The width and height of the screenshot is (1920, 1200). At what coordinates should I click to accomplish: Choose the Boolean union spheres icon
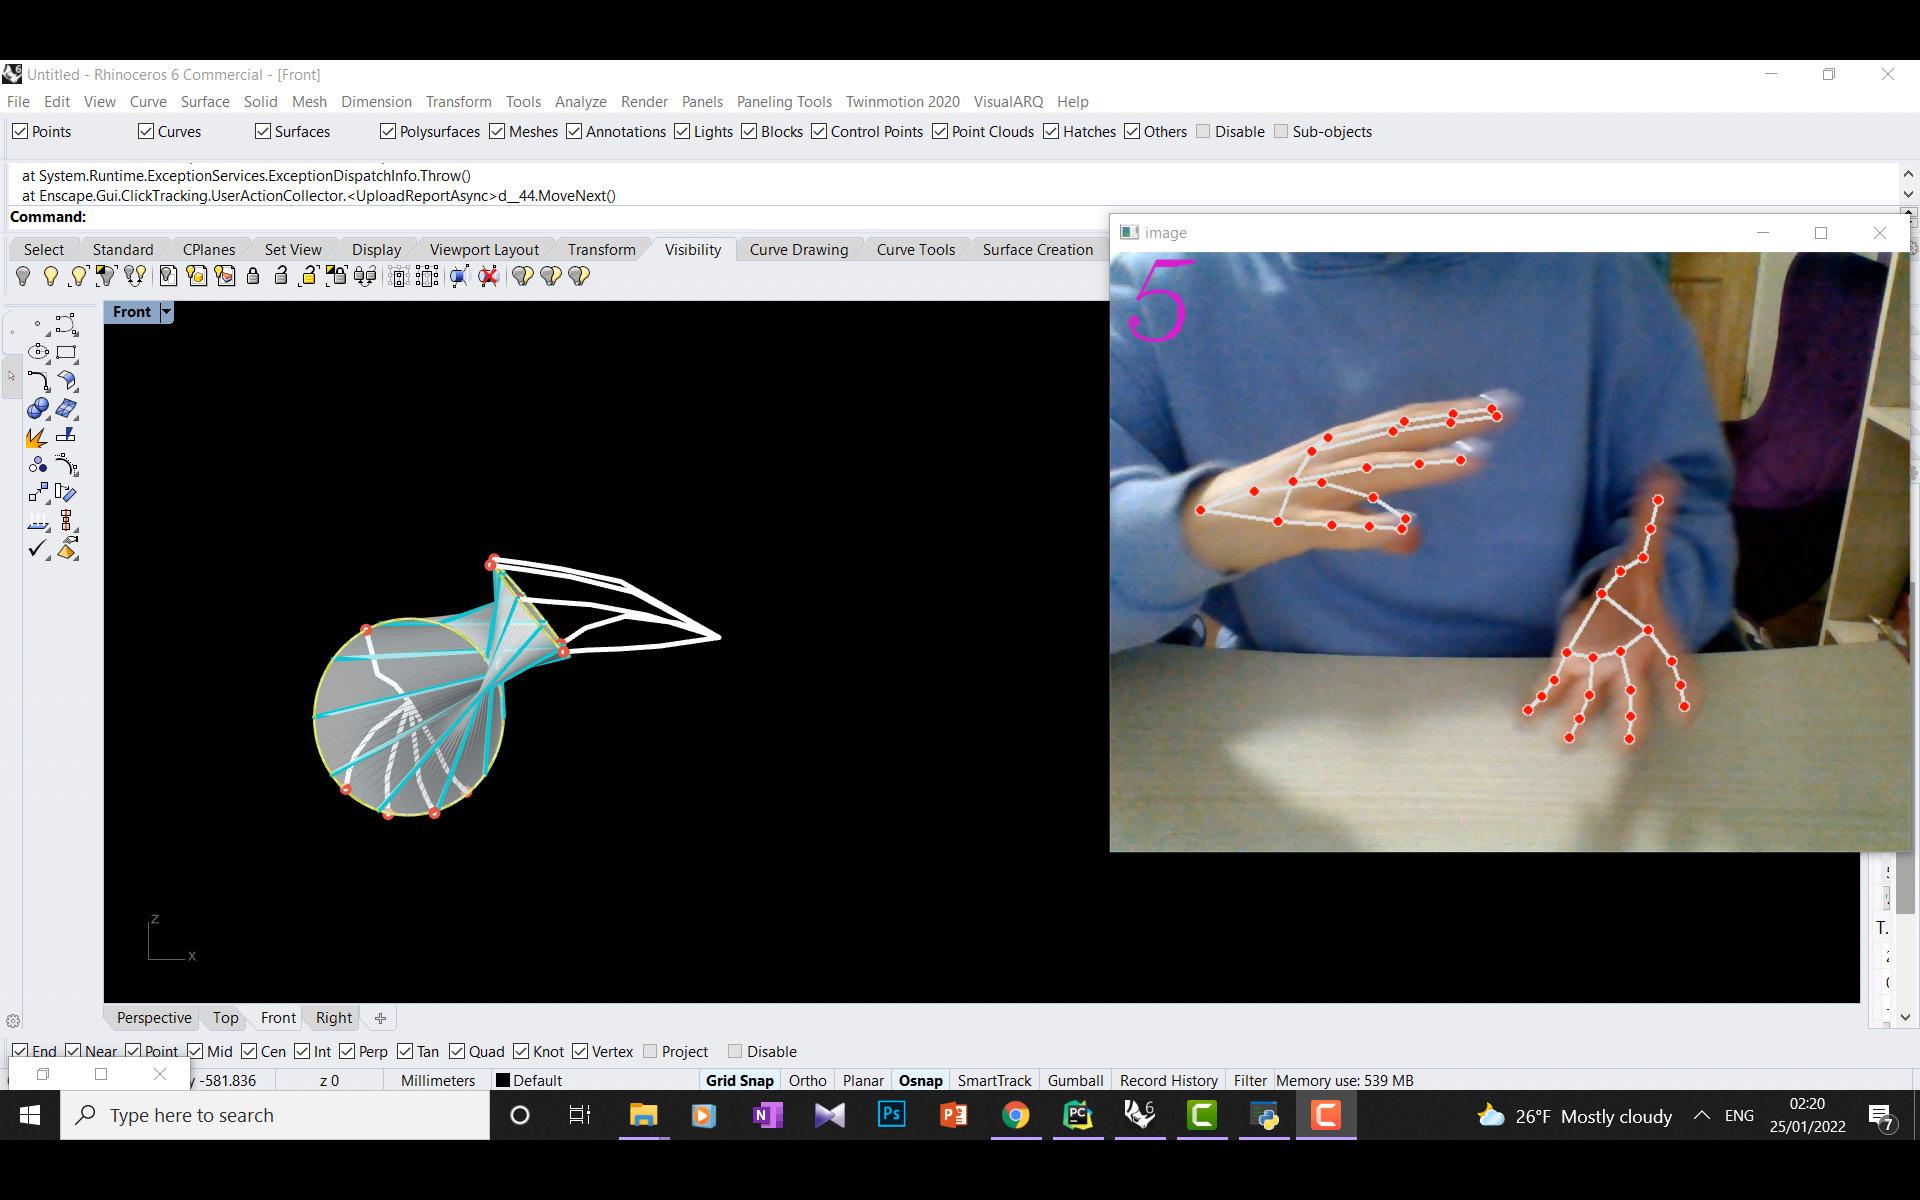tap(38, 408)
